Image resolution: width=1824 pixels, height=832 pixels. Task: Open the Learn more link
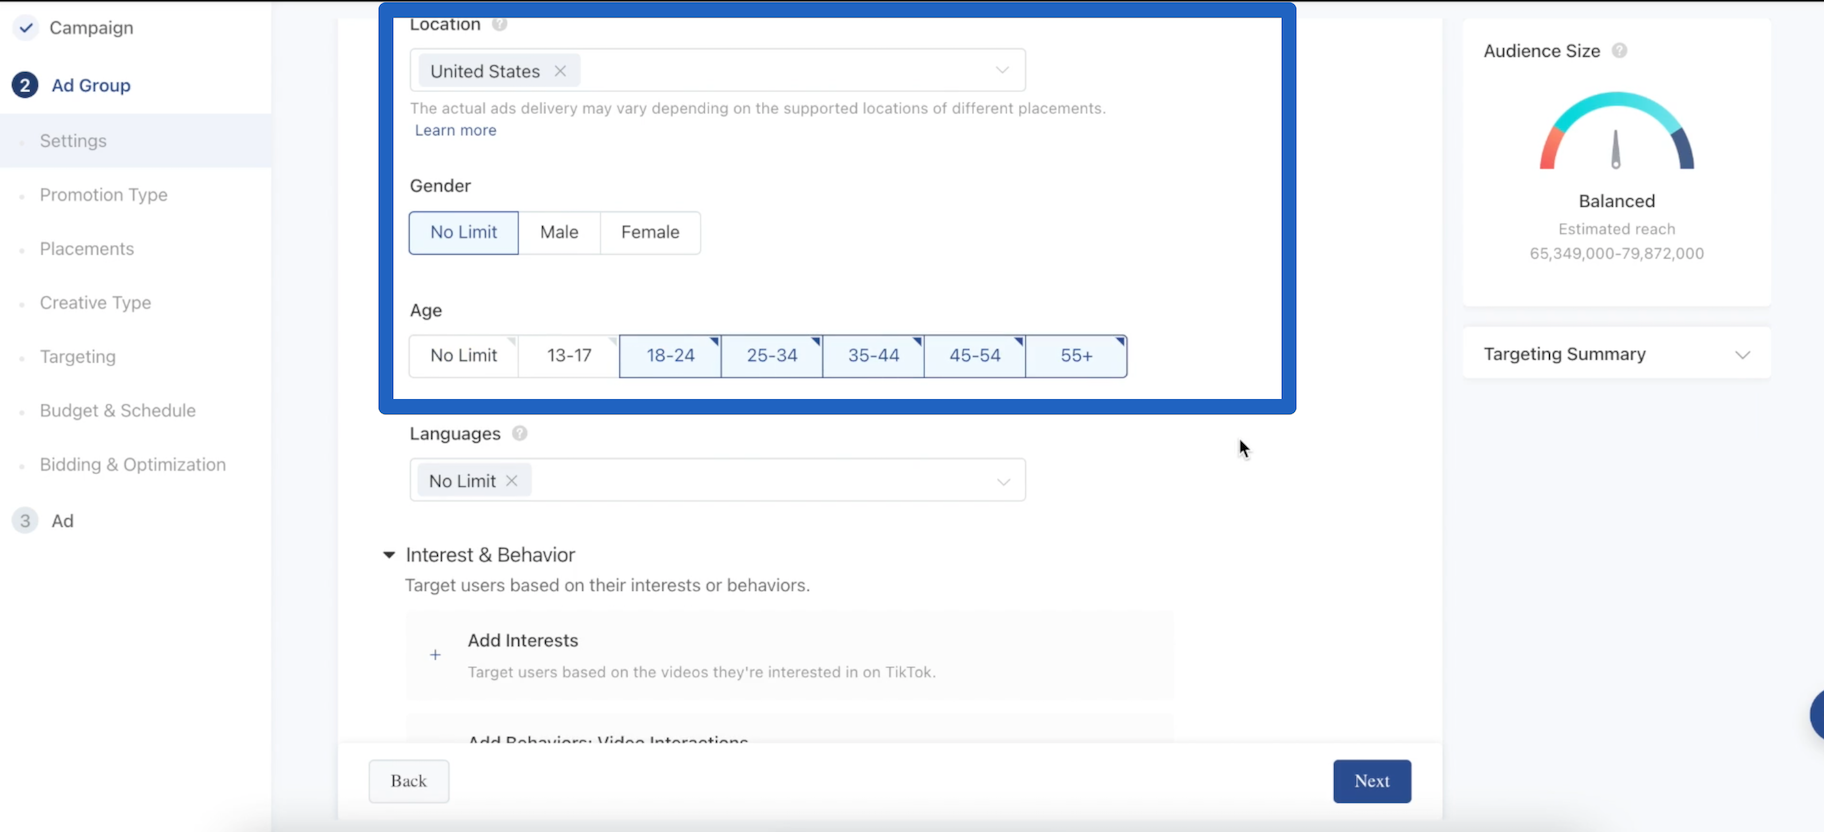456,130
